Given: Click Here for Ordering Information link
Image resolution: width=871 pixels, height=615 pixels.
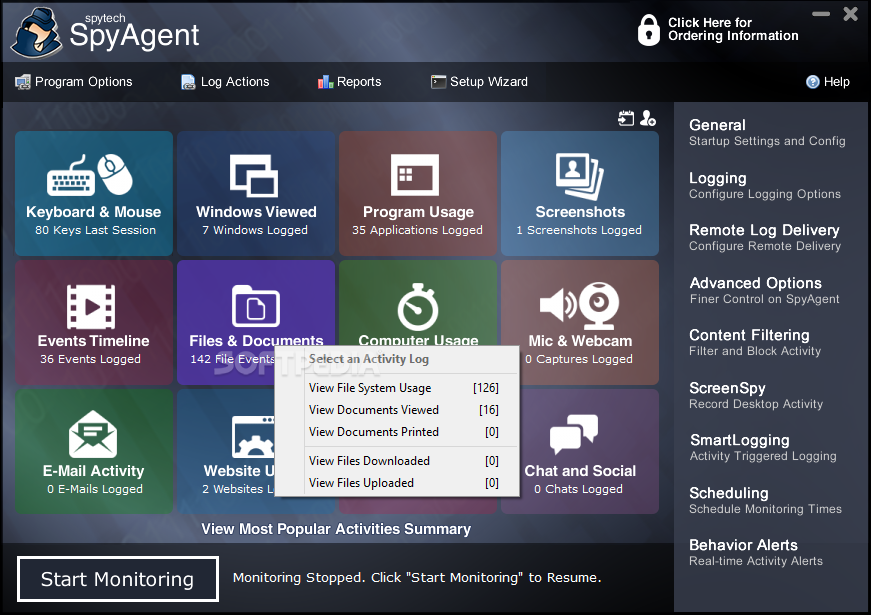Looking at the screenshot, I should click(x=733, y=29).
